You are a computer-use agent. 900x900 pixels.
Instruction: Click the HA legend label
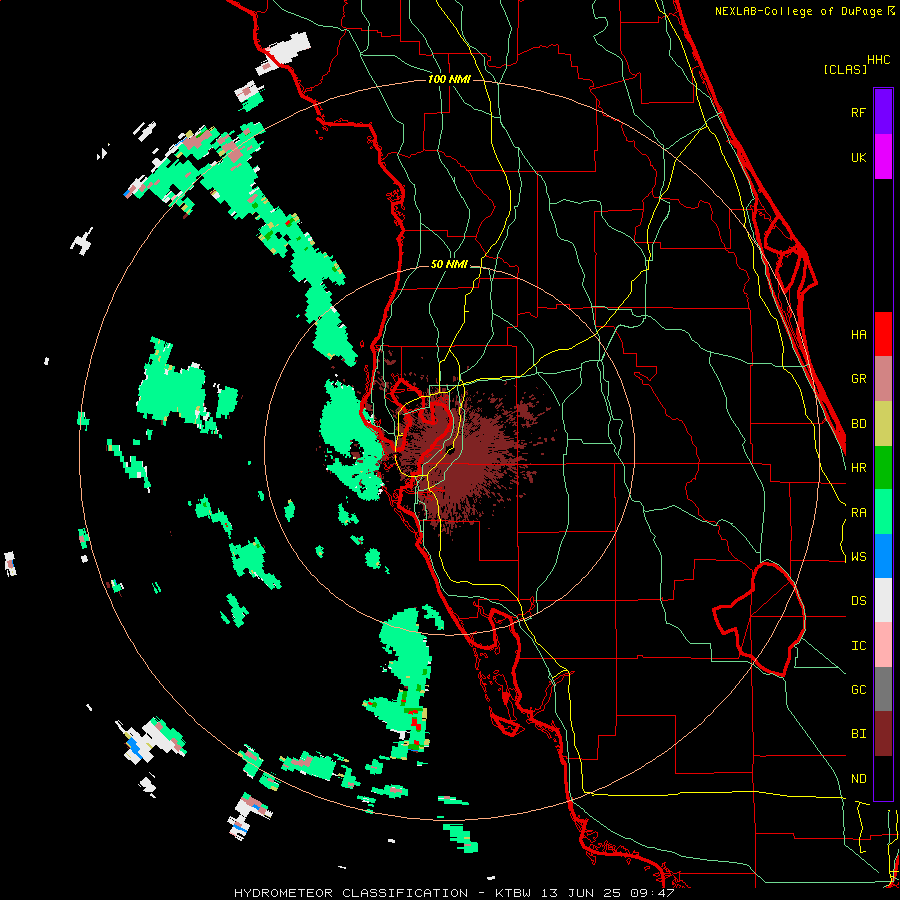click(858, 334)
